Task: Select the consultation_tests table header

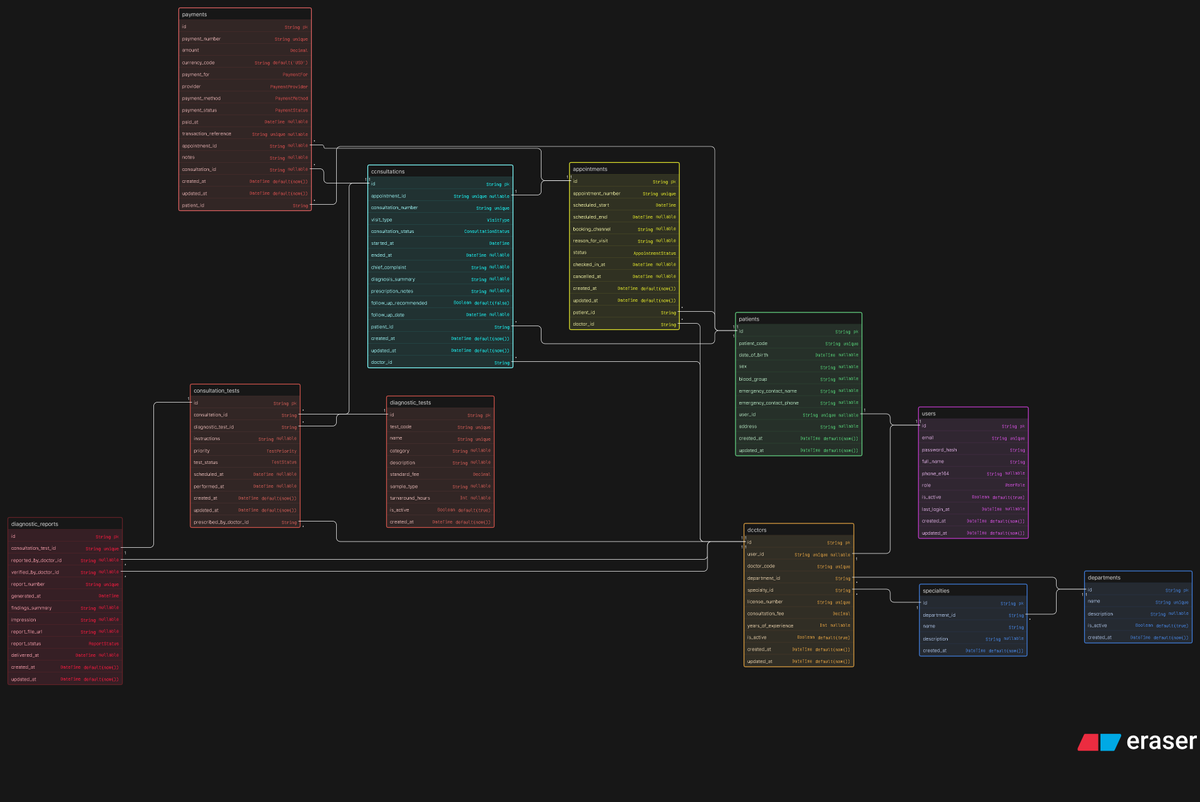Action: pos(245,391)
